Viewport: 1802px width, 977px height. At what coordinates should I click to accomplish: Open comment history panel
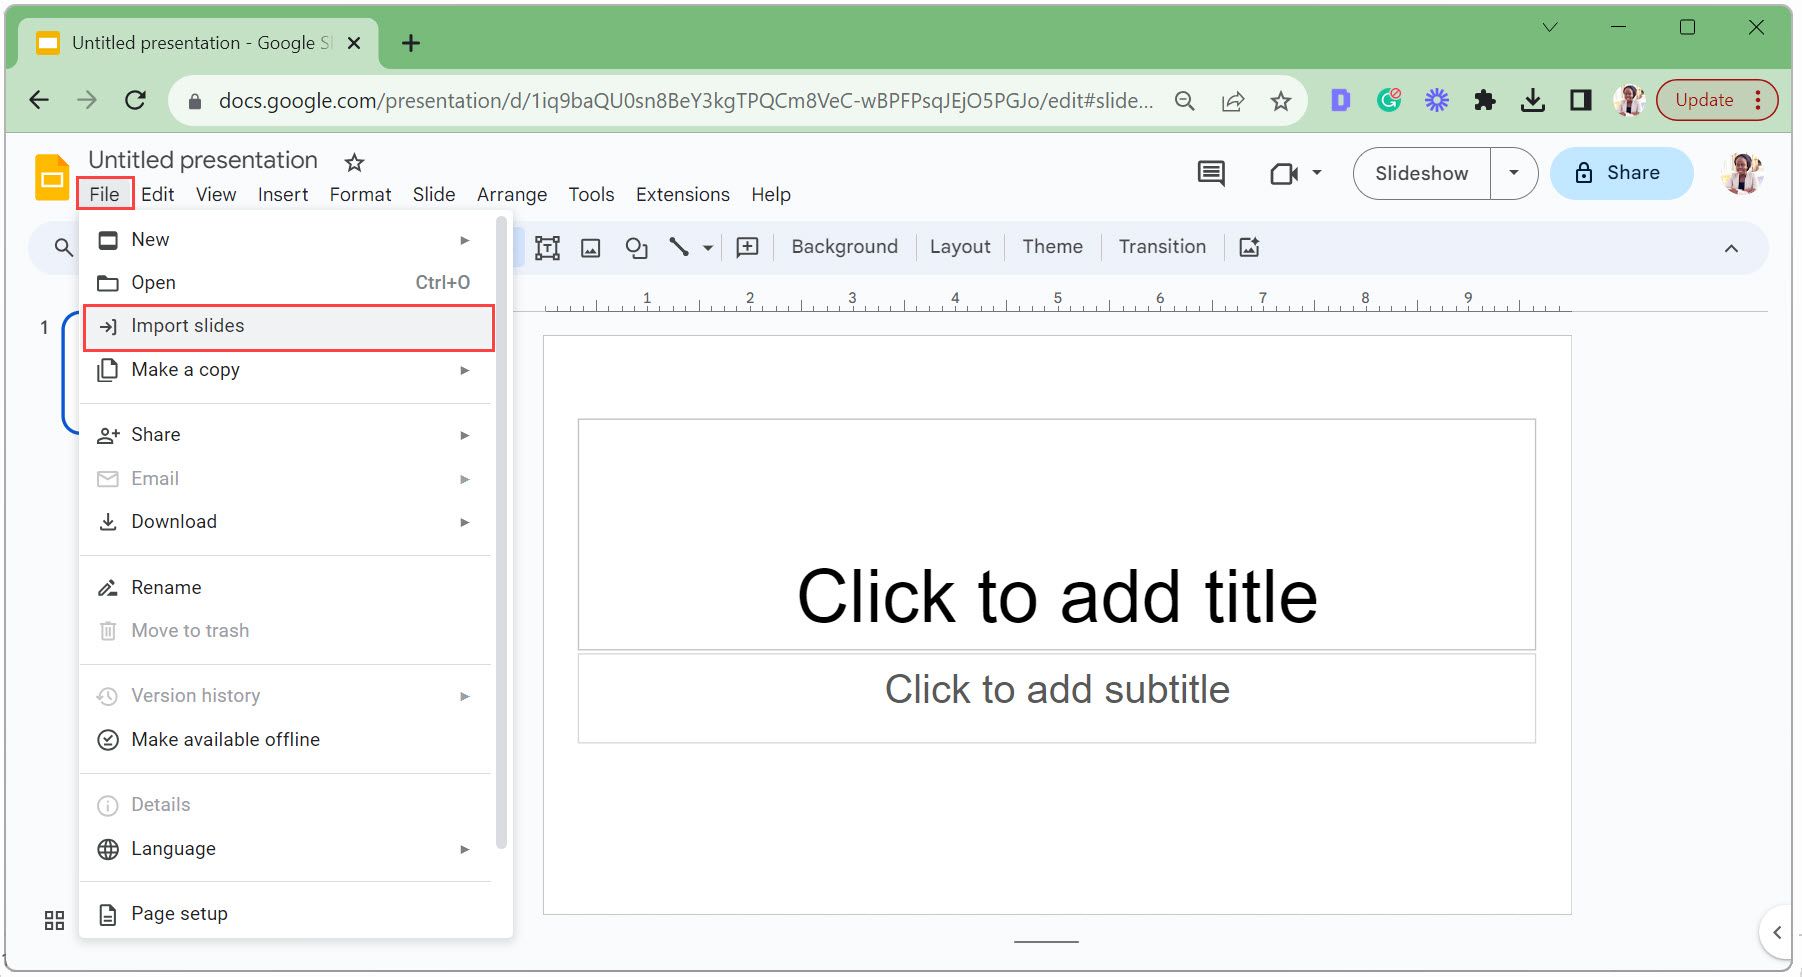[x=1209, y=172]
